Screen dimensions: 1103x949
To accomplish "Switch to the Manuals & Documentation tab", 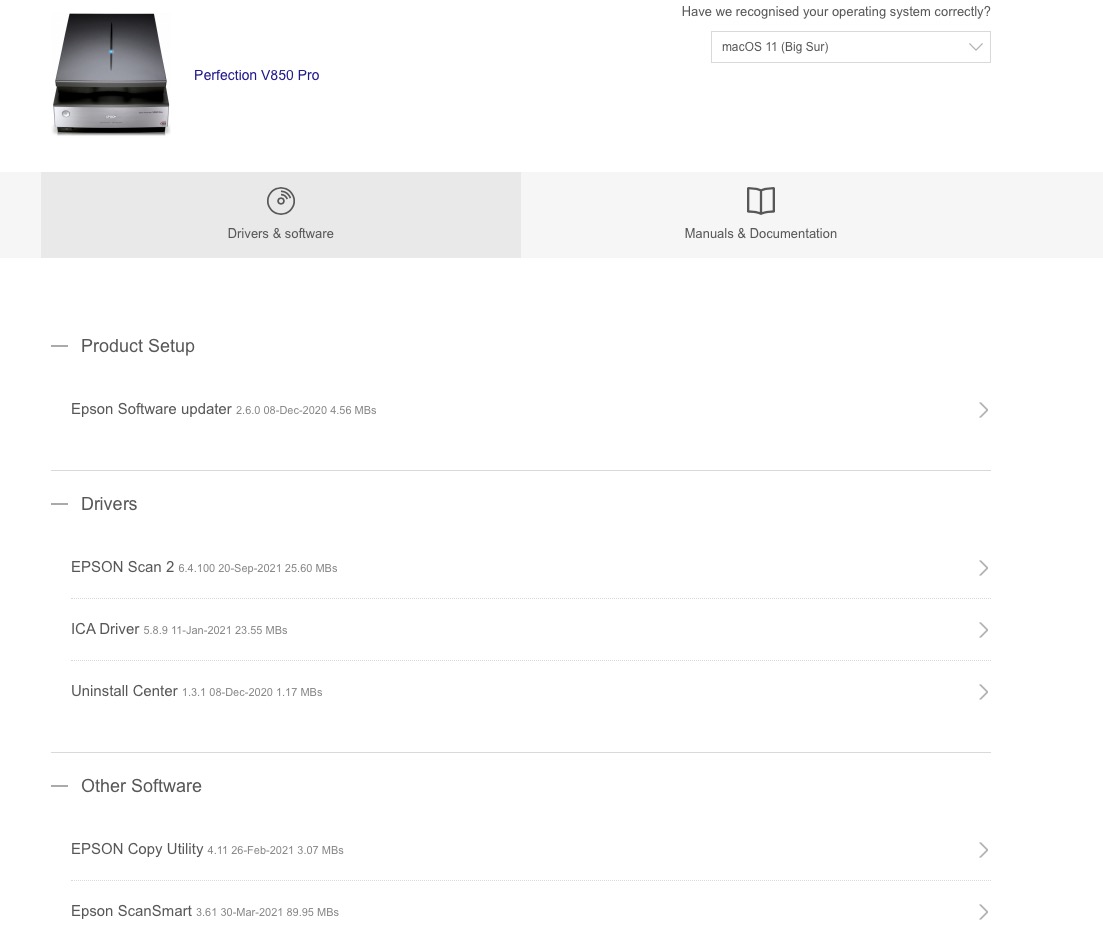I will [760, 215].
